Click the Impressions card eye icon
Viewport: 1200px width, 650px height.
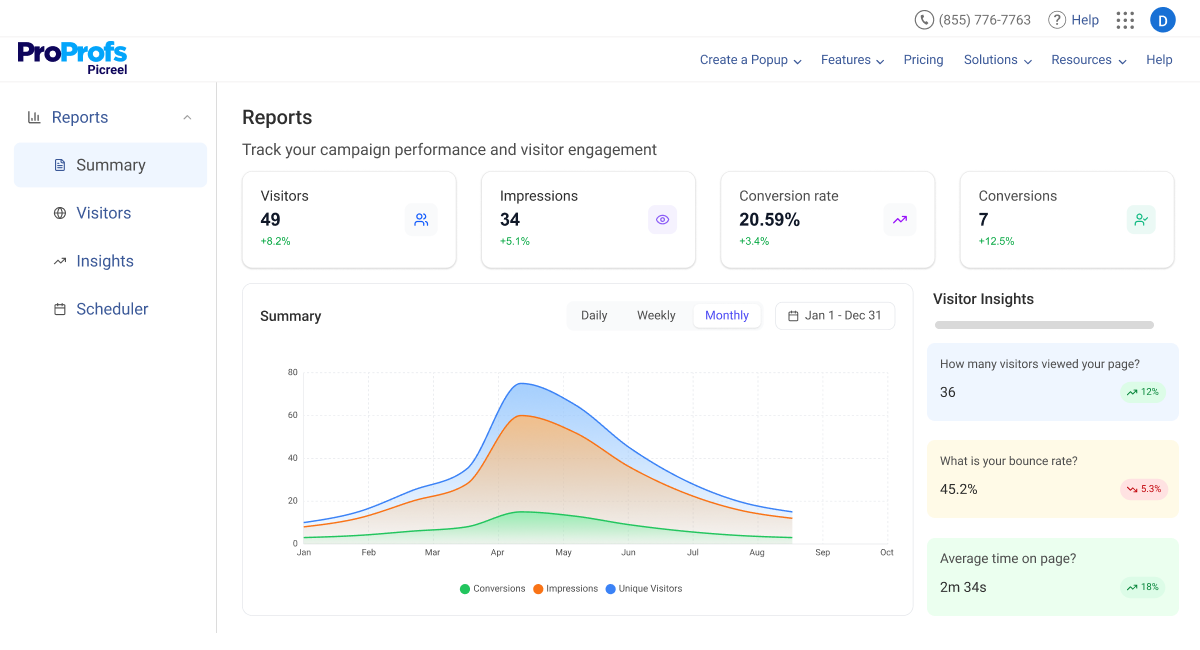[661, 220]
